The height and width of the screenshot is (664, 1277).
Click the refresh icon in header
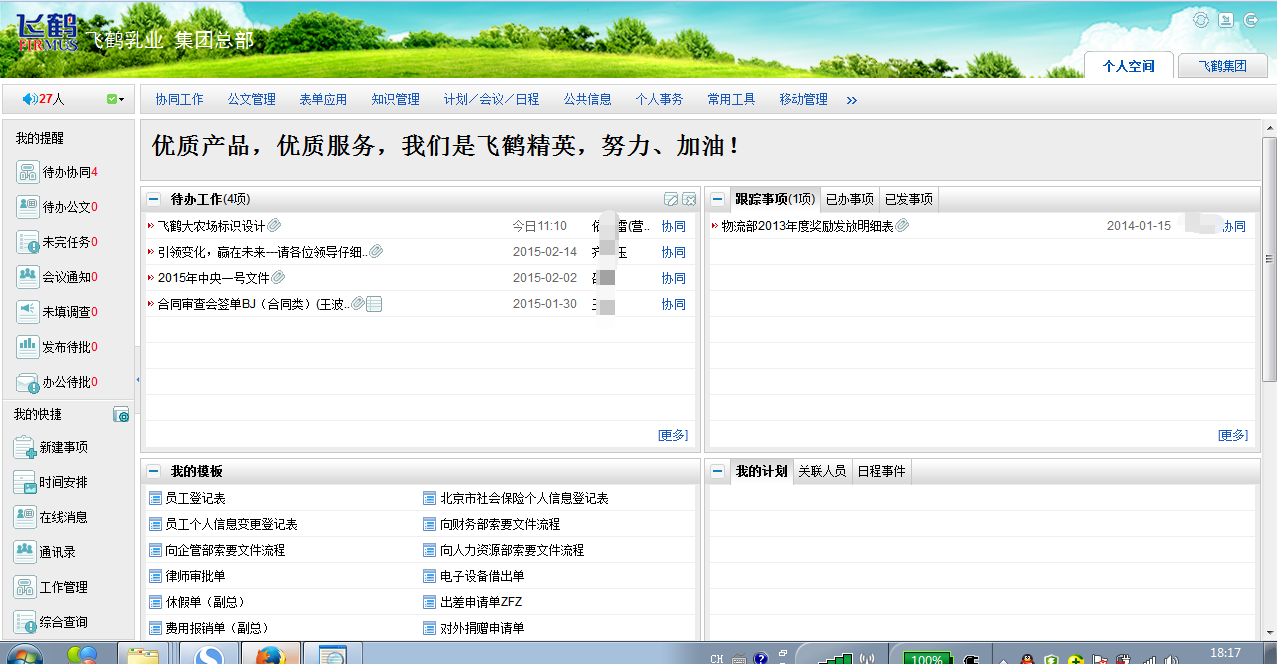coord(1201,20)
